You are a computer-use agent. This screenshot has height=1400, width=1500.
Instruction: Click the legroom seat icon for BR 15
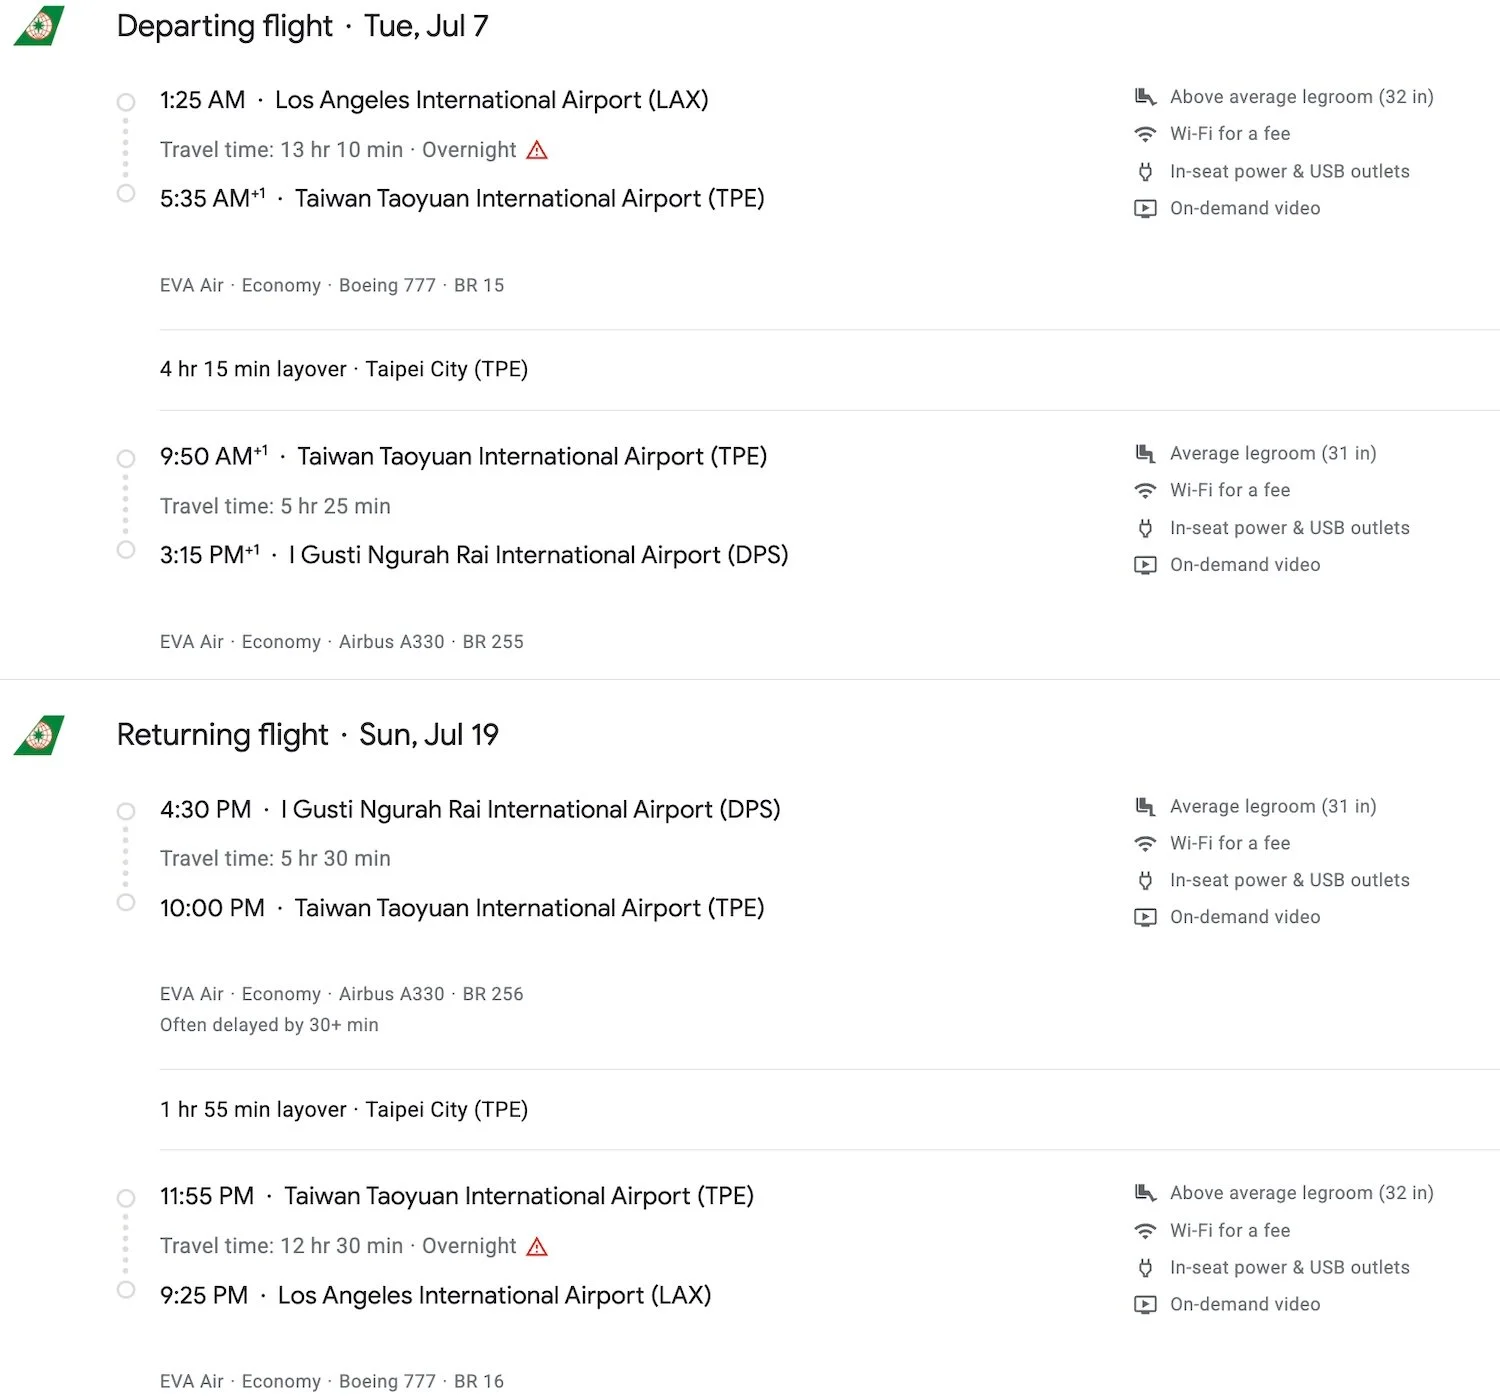pyautogui.click(x=1145, y=97)
